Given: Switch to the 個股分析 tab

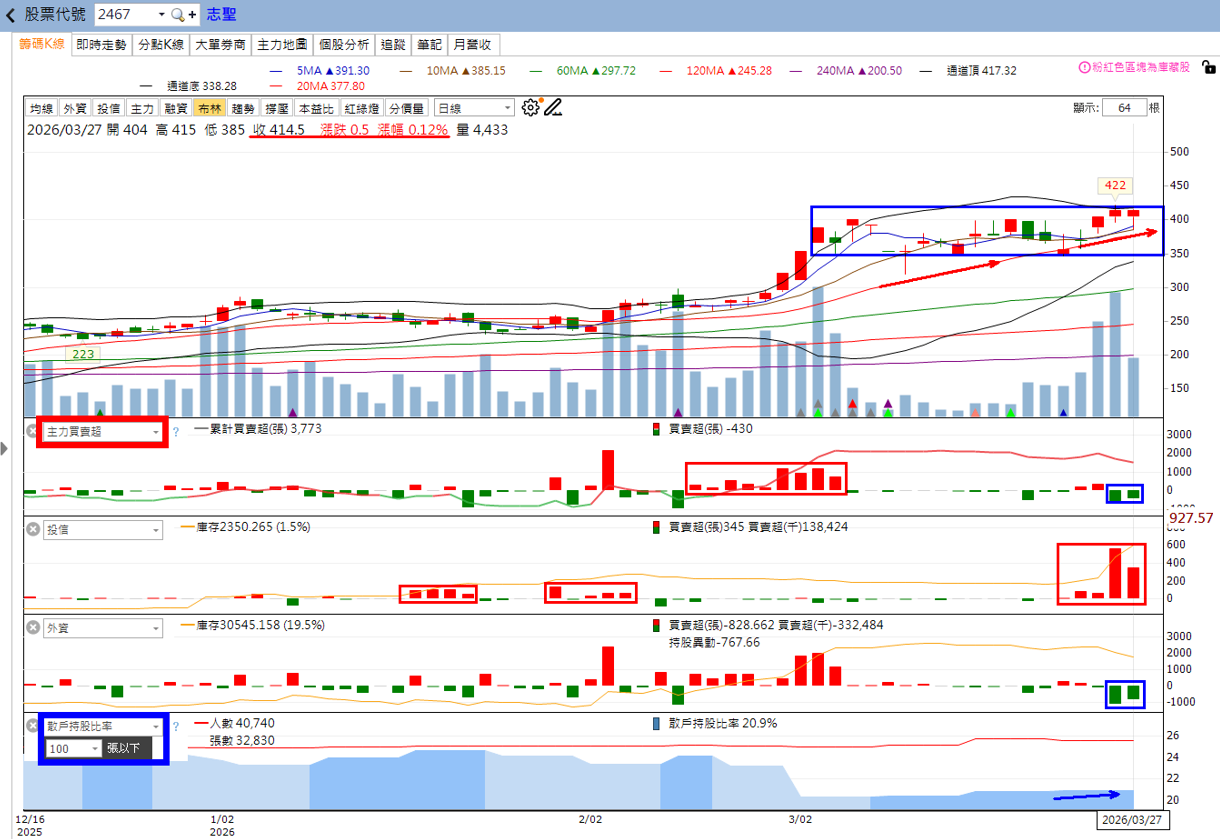Looking at the screenshot, I should [344, 44].
